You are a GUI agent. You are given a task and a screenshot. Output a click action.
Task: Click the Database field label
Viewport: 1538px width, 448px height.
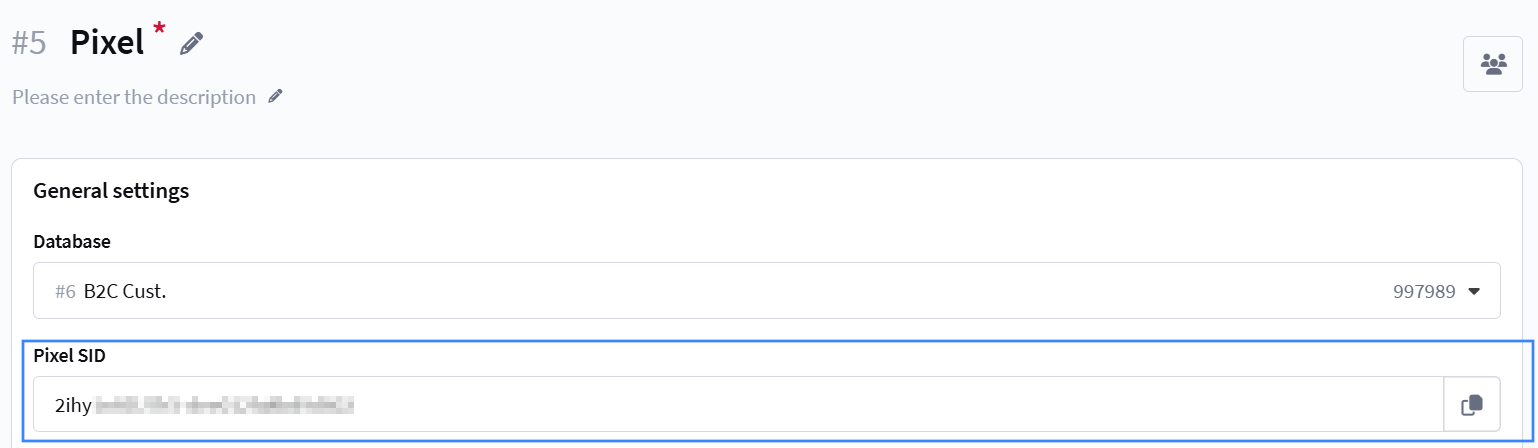[72, 241]
